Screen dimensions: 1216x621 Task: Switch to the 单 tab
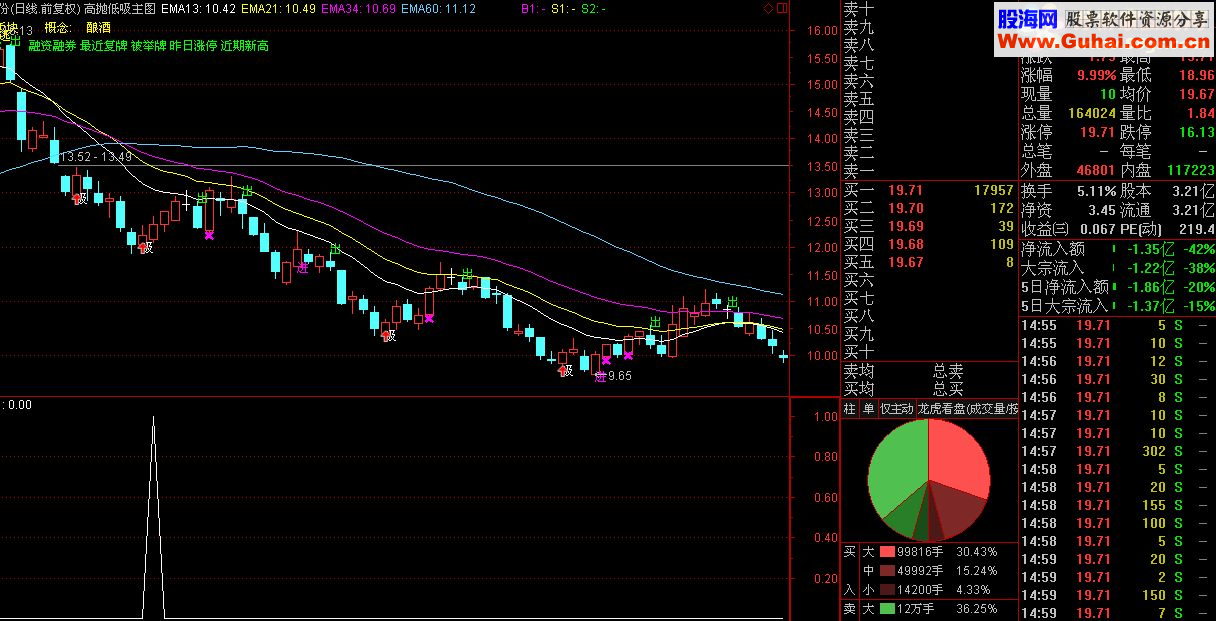(868, 409)
